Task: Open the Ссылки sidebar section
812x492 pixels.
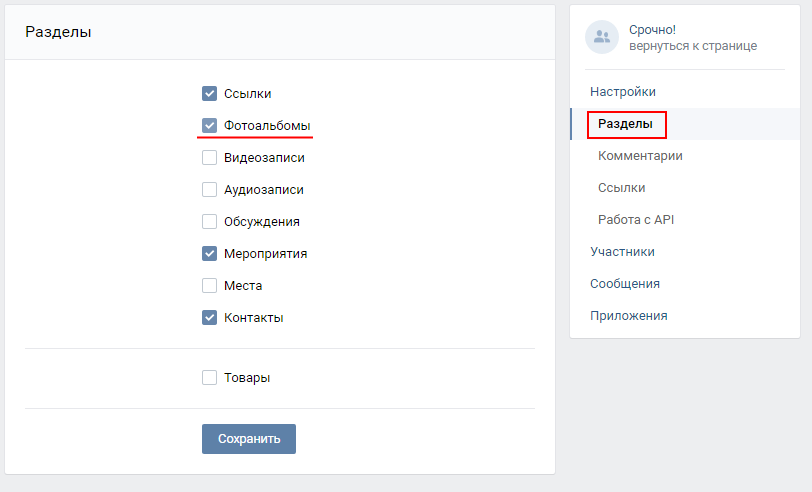Action: click(x=621, y=188)
